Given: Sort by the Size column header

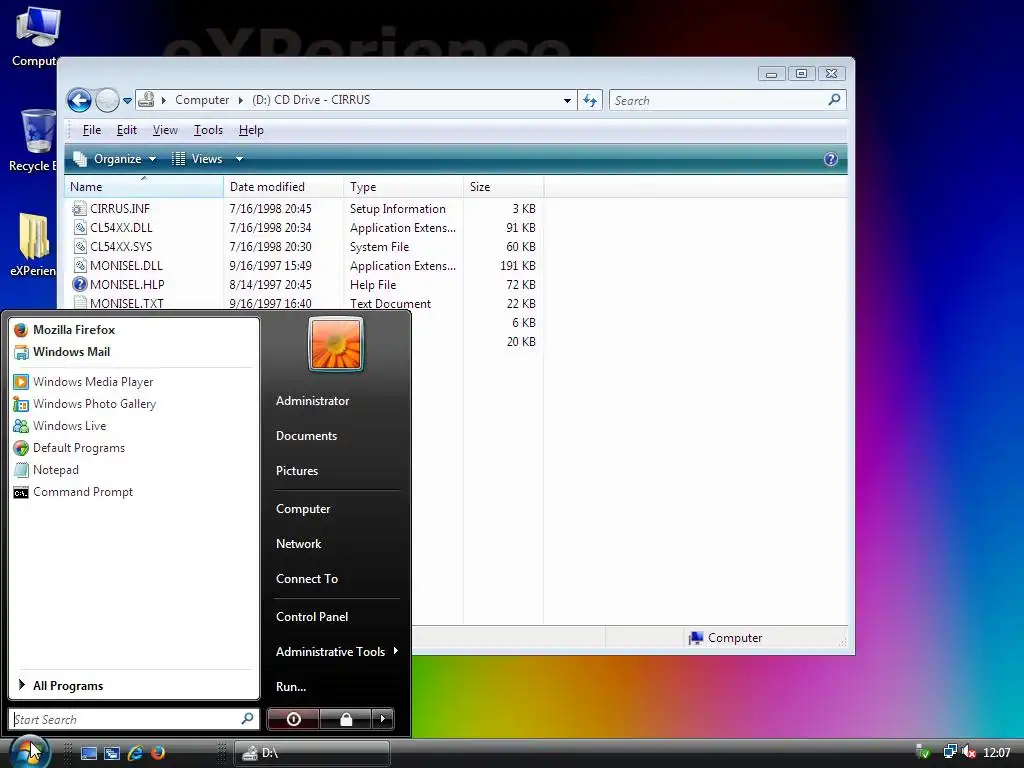Looking at the screenshot, I should 503,187.
